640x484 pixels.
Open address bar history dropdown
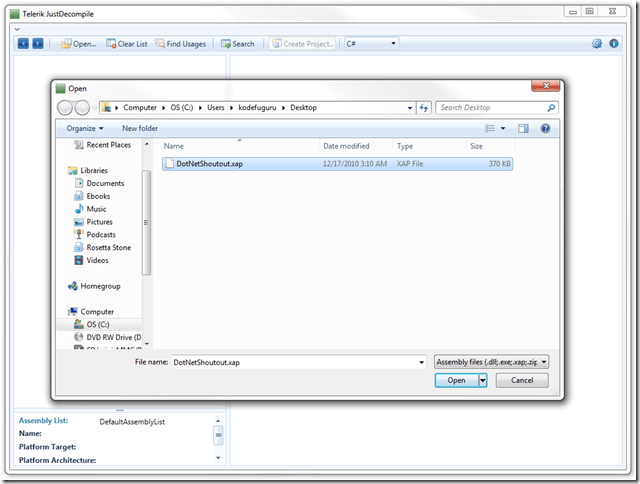pos(410,108)
